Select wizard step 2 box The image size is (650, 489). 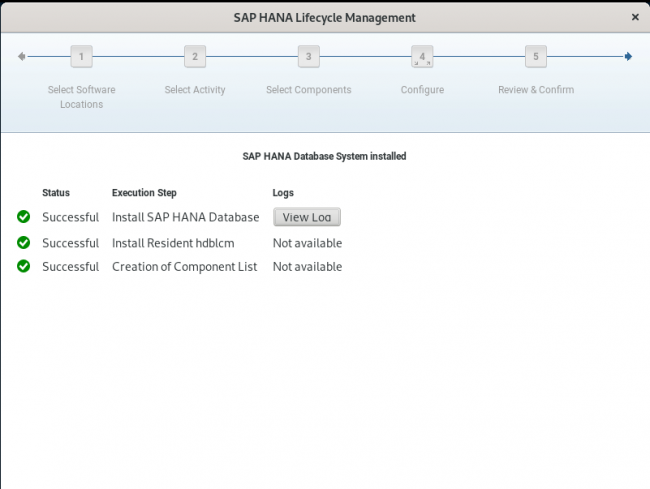pos(195,56)
